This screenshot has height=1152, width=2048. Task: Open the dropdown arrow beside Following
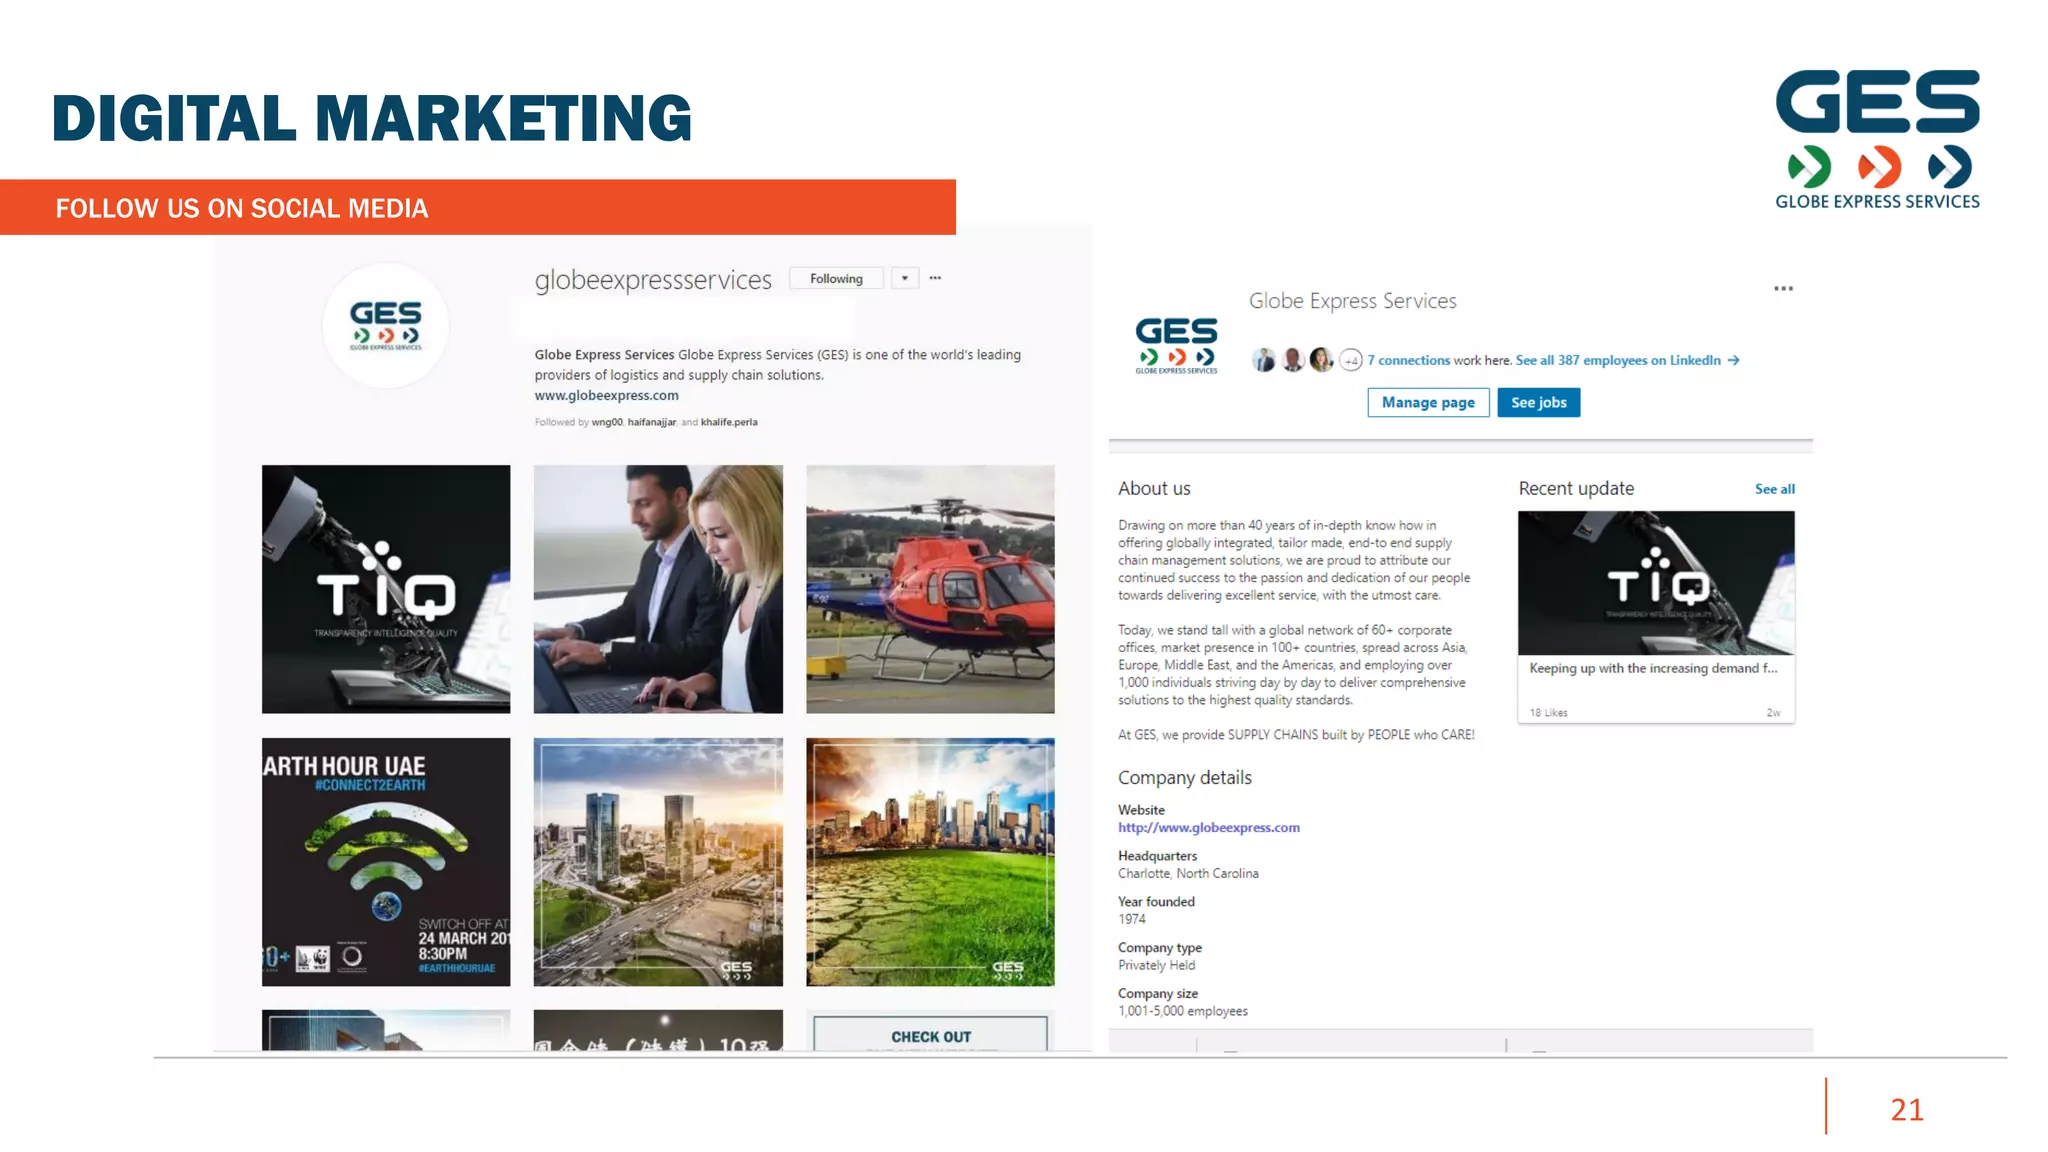click(904, 279)
